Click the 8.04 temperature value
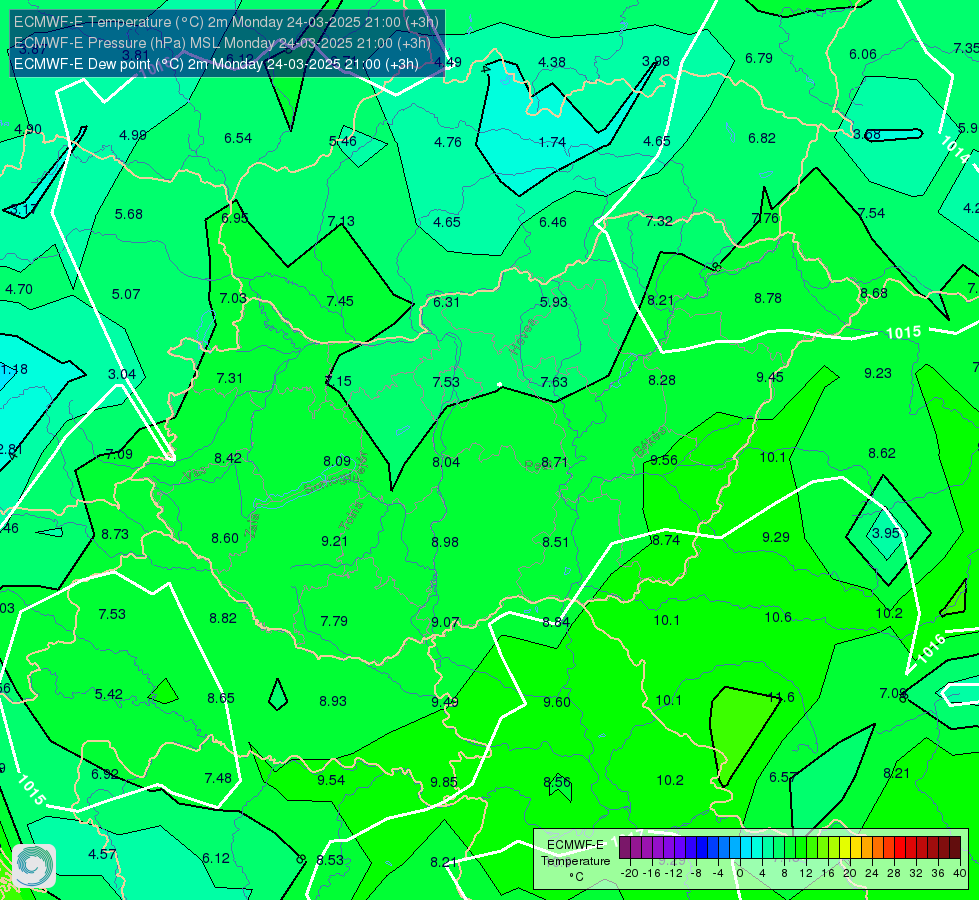This screenshot has height=900, width=979. [446, 462]
